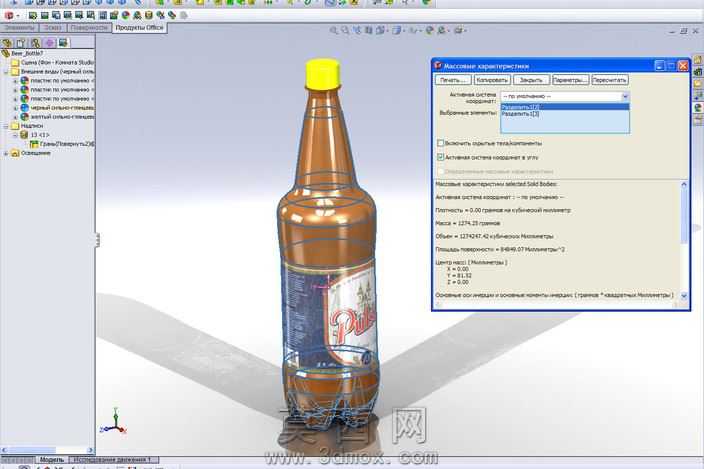Select 'Разделить1[3]' in the selected items list

tap(565, 114)
